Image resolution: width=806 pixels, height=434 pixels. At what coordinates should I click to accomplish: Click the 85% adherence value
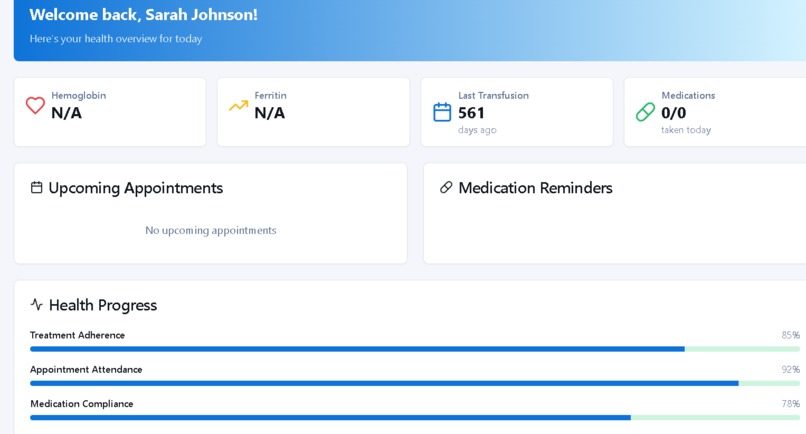791,335
